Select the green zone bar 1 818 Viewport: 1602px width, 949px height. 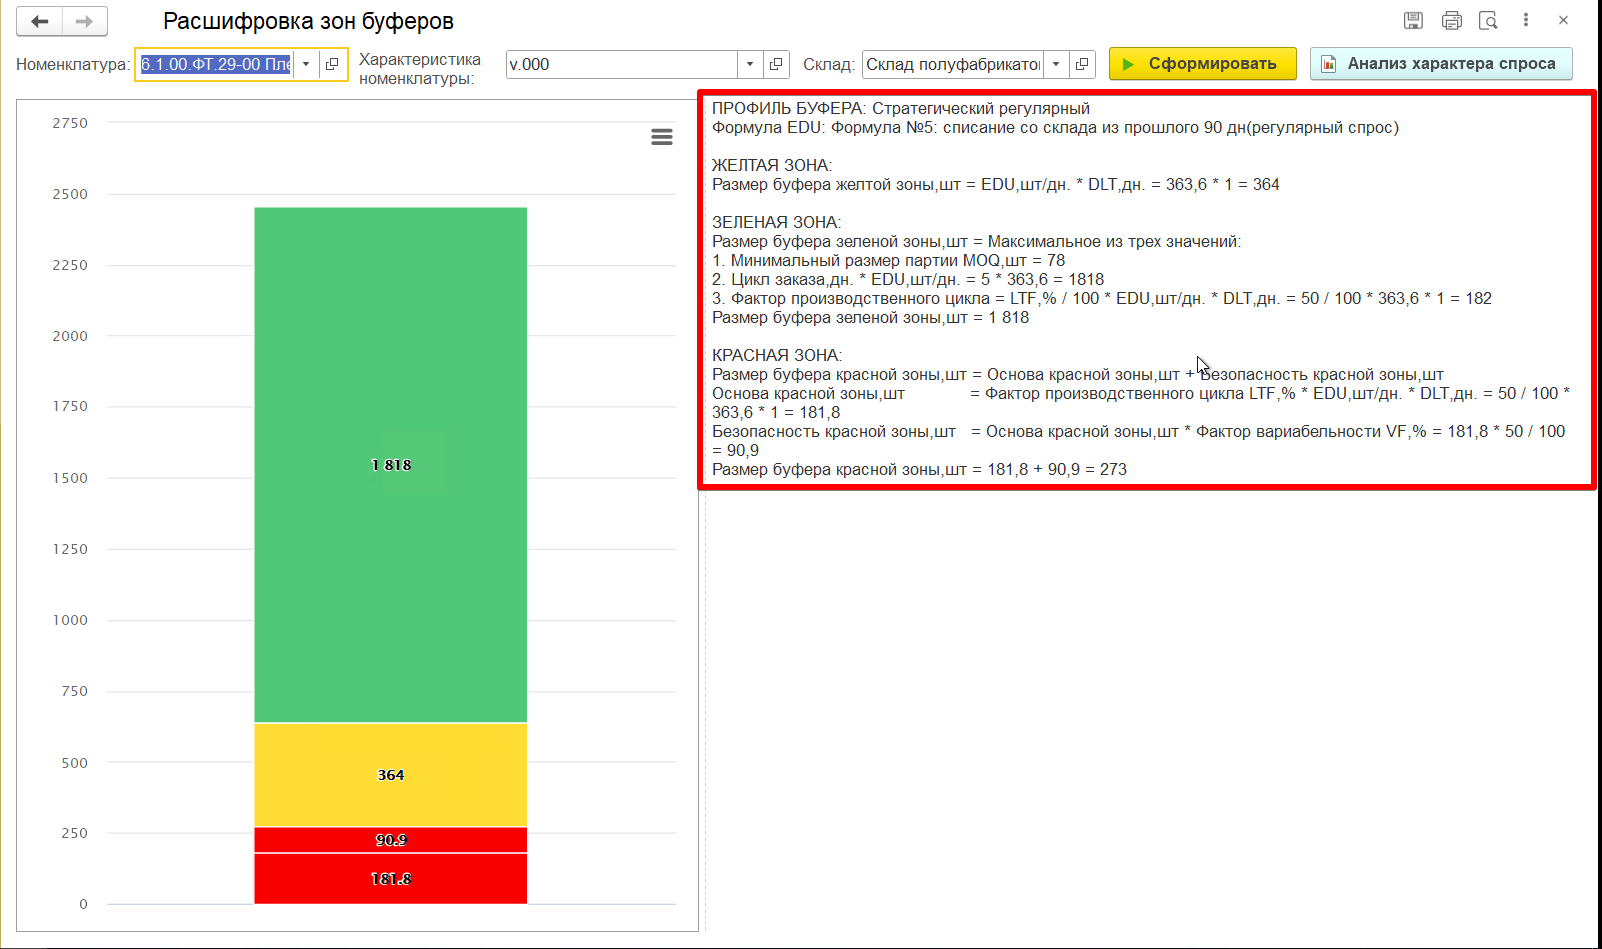(391, 465)
